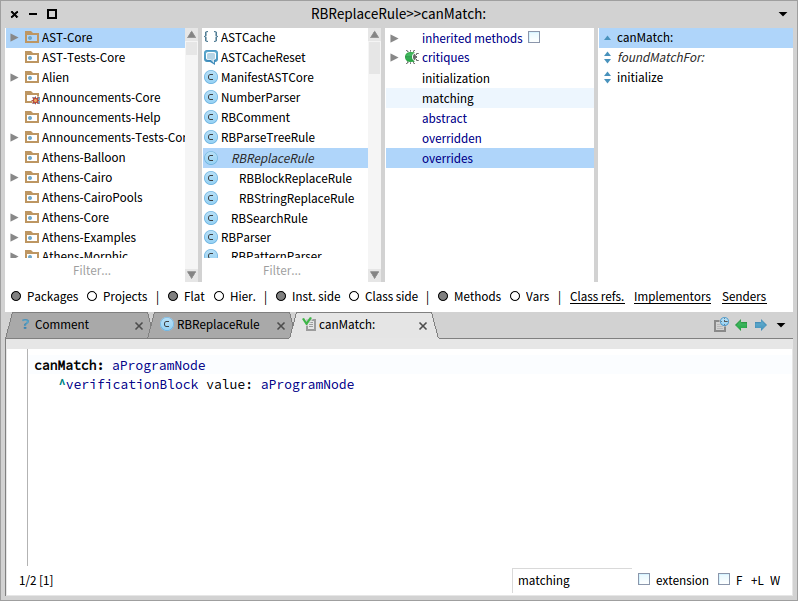The width and height of the screenshot is (798, 601).
Task: Click the AST-Tests-Core package folder icon
Action: (x=32, y=57)
